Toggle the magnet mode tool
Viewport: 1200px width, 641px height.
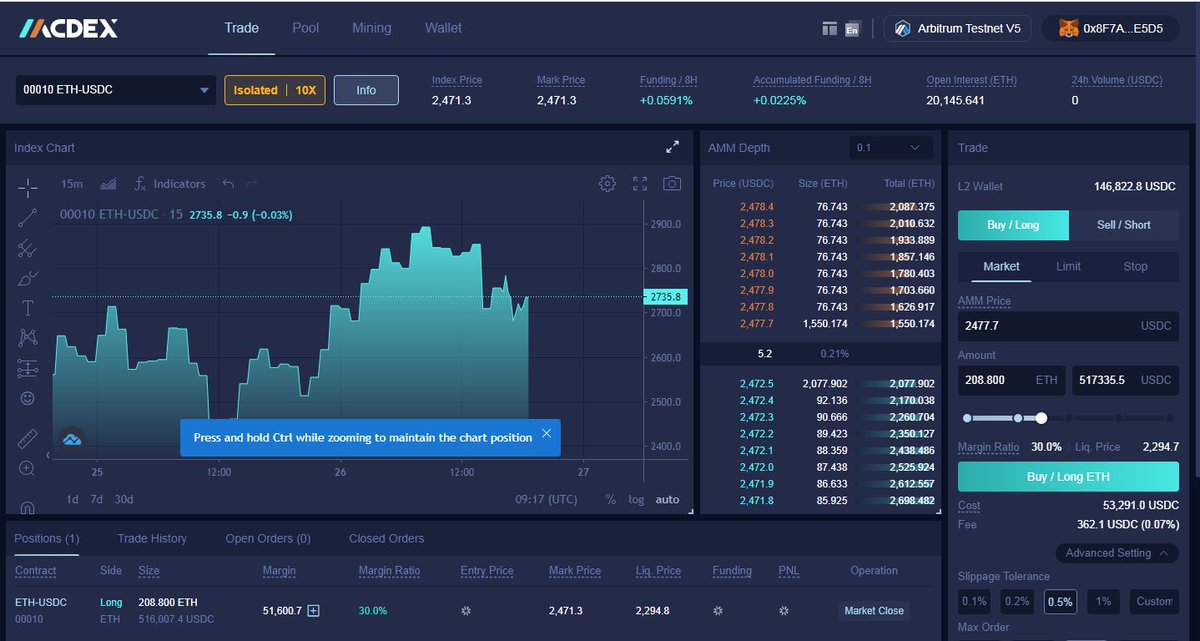coord(28,506)
